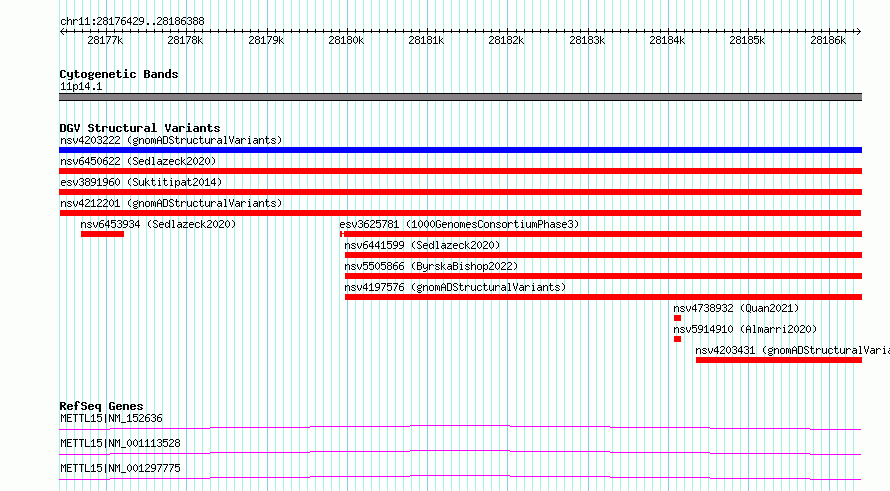Click the blue nsv4203222 variant bar
The height and width of the screenshot is (491, 890).
tap(460, 150)
